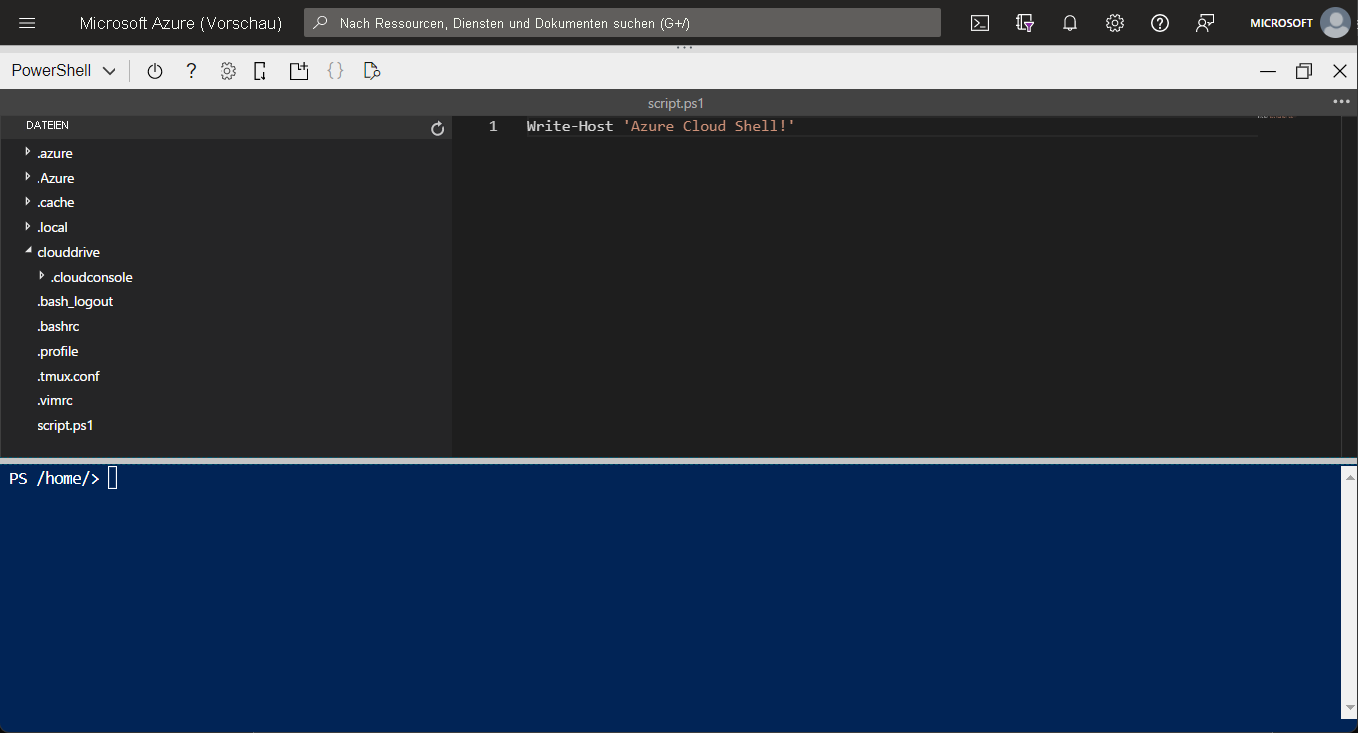Click the Azure resource search box

click(622, 23)
